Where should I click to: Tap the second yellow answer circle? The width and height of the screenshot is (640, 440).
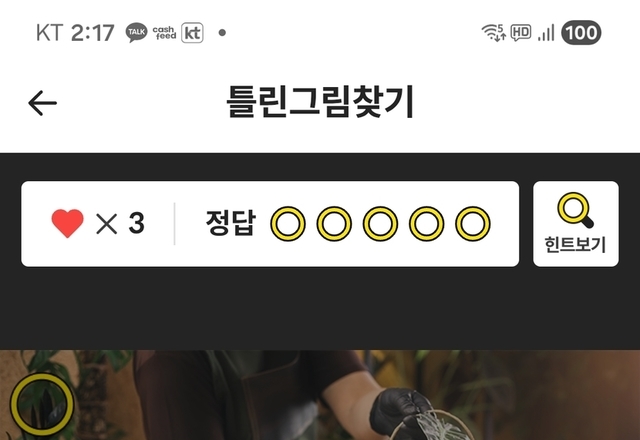coord(334,224)
